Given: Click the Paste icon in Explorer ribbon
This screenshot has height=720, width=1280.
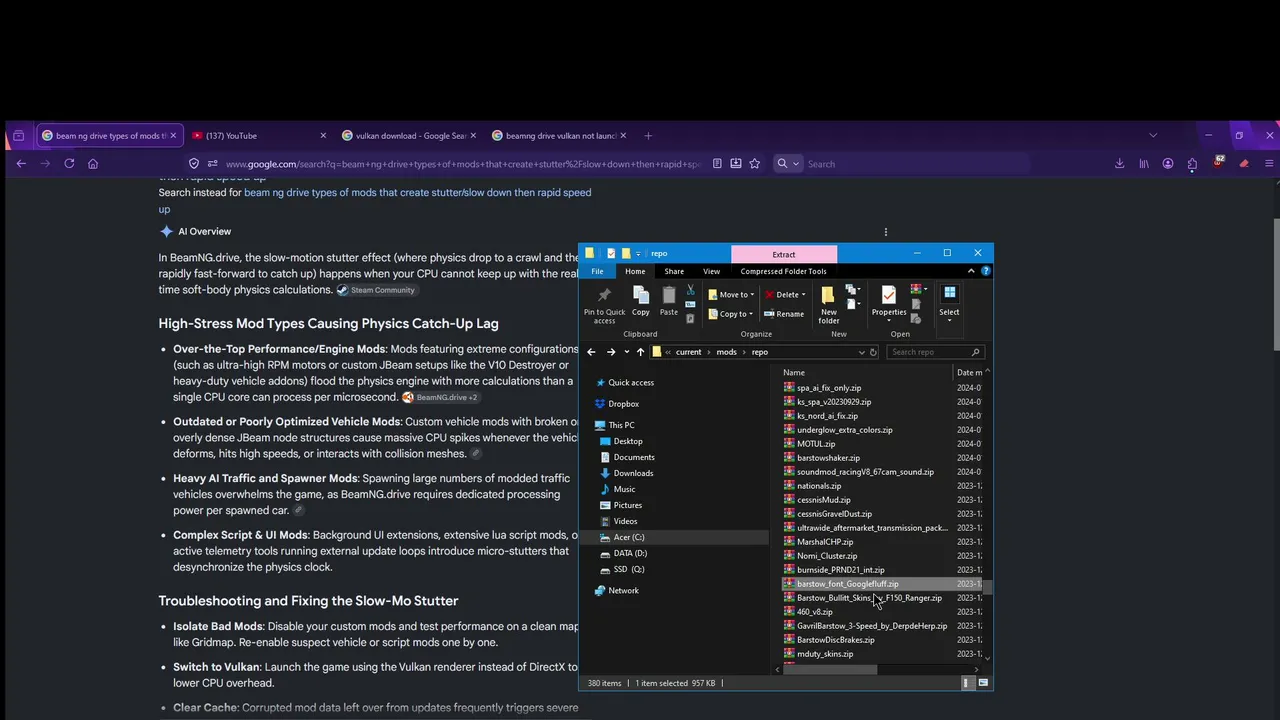Looking at the screenshot, I should tap(669, 301).
